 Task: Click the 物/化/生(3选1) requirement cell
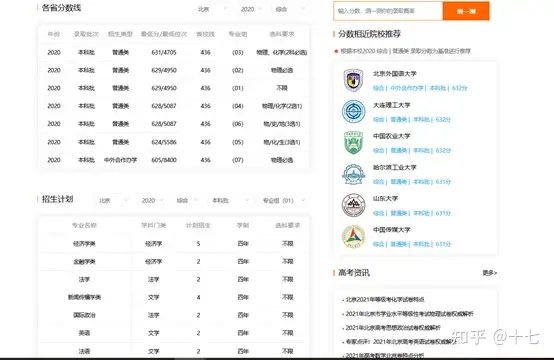tap(282, 142)
